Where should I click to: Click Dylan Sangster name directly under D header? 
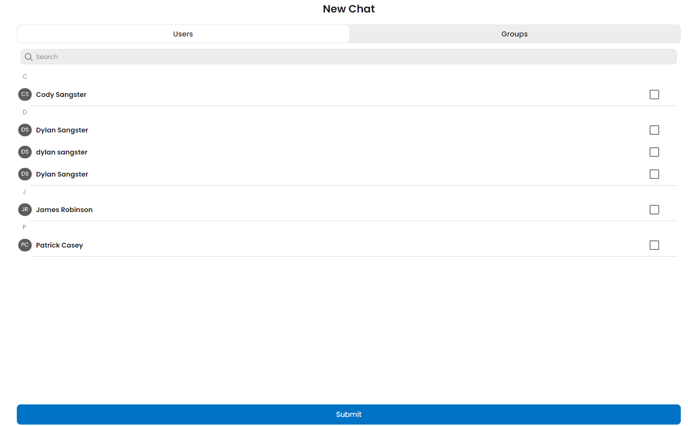click(62, 130)
